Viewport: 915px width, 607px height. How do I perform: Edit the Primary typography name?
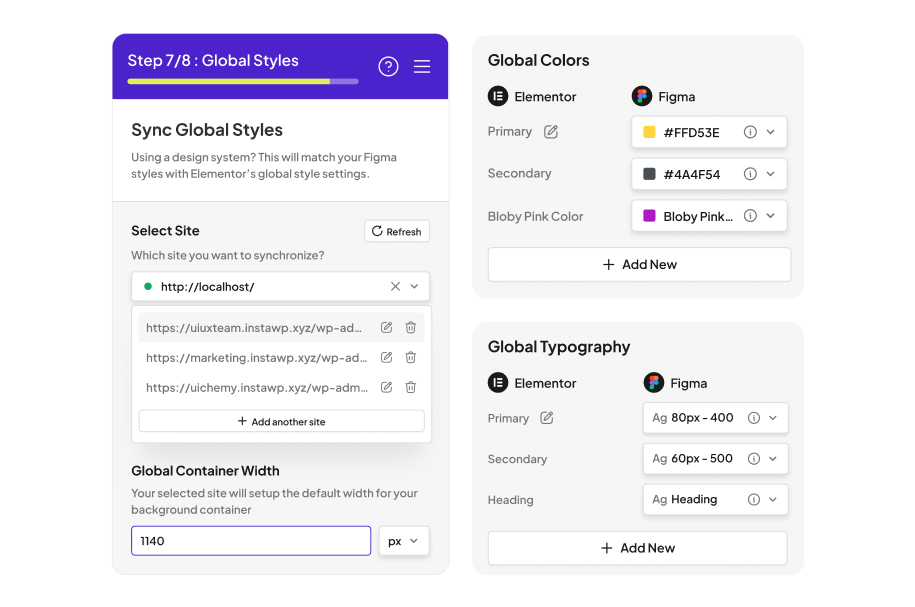(x=547, y=418)
